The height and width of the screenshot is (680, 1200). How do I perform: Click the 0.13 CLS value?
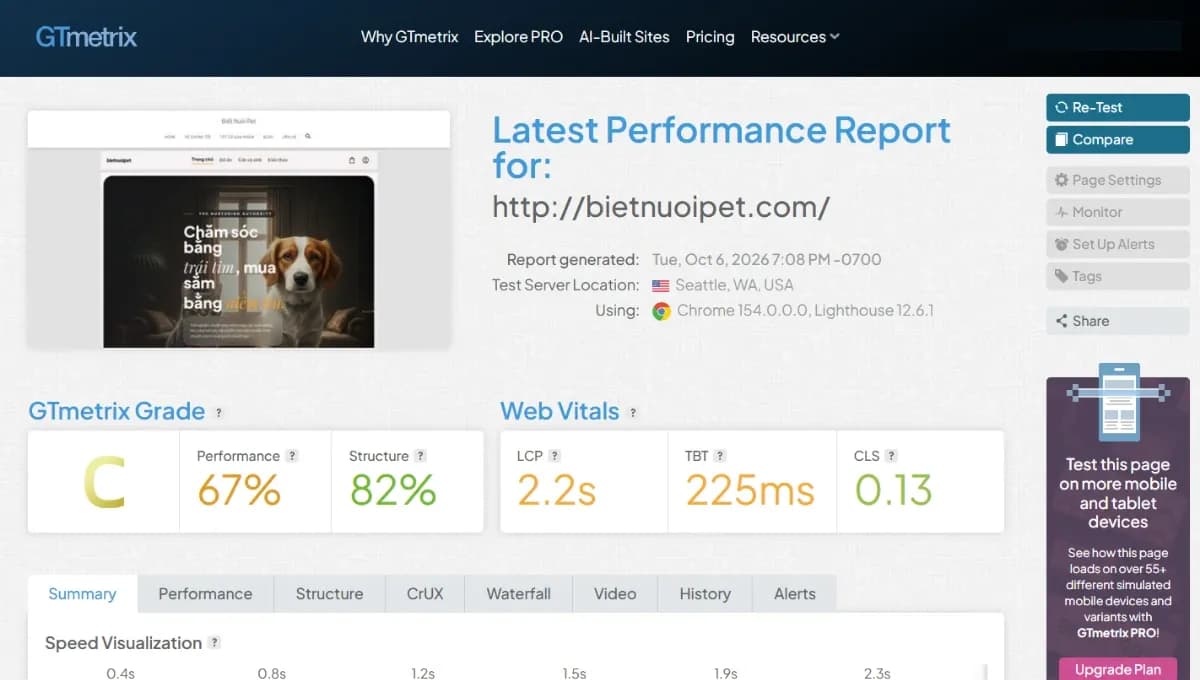point(894,490)
